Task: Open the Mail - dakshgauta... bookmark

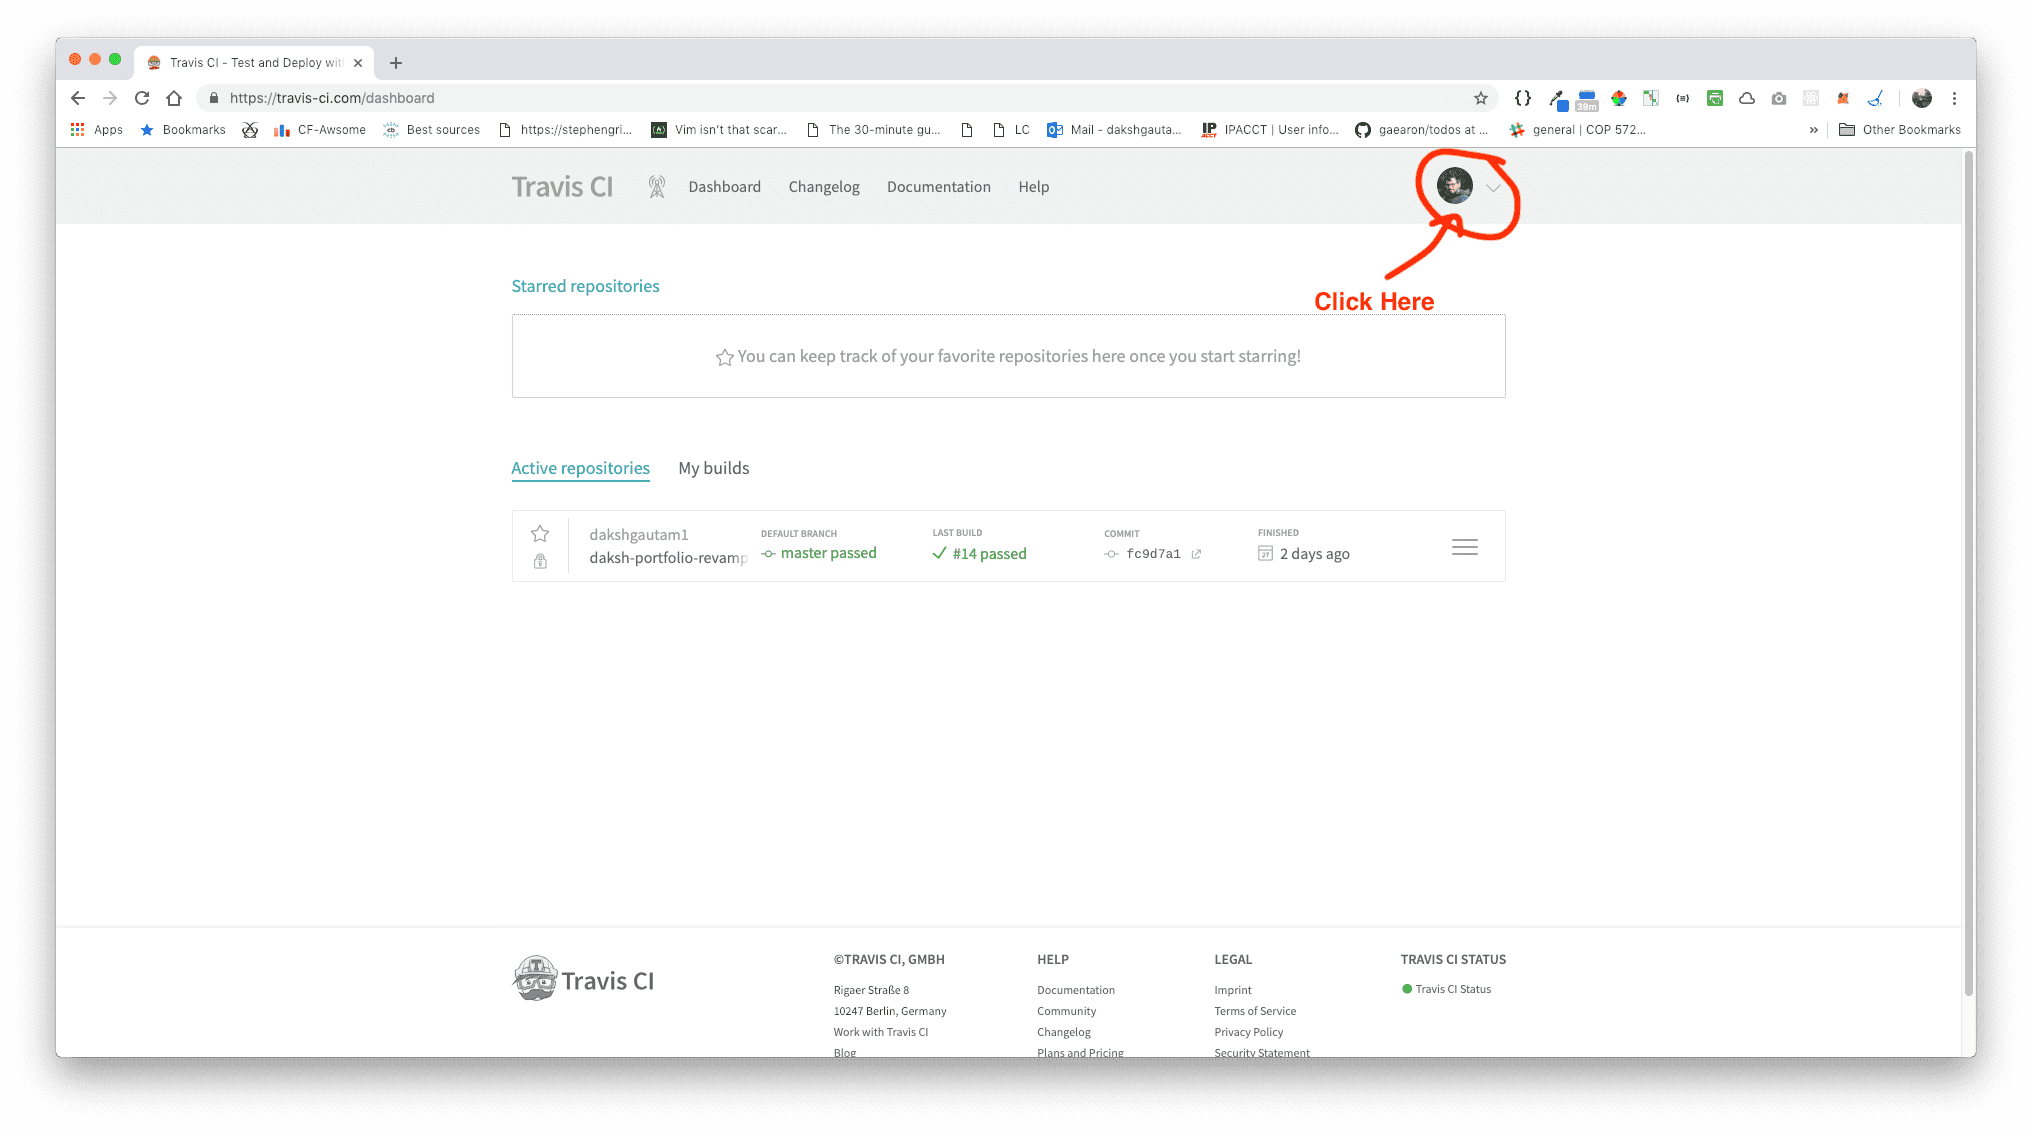Action: point(1114,130)
